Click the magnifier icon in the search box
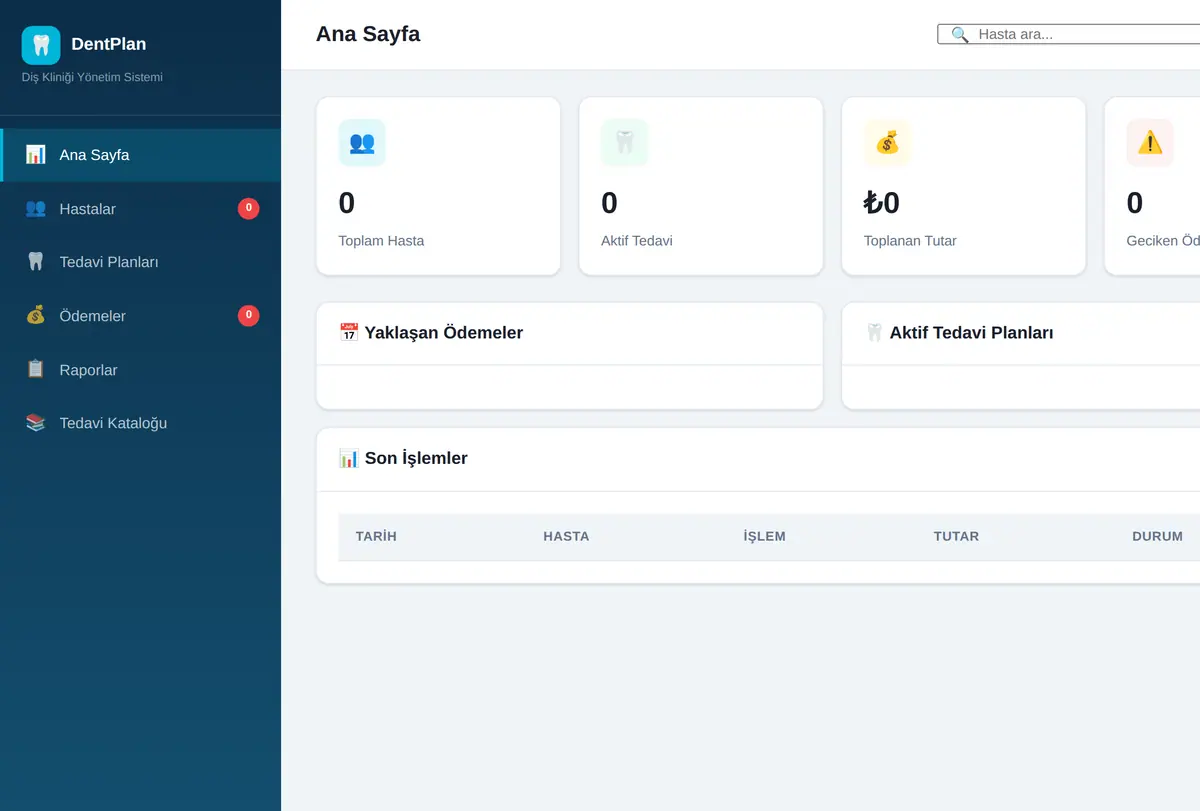 [960, 34]
